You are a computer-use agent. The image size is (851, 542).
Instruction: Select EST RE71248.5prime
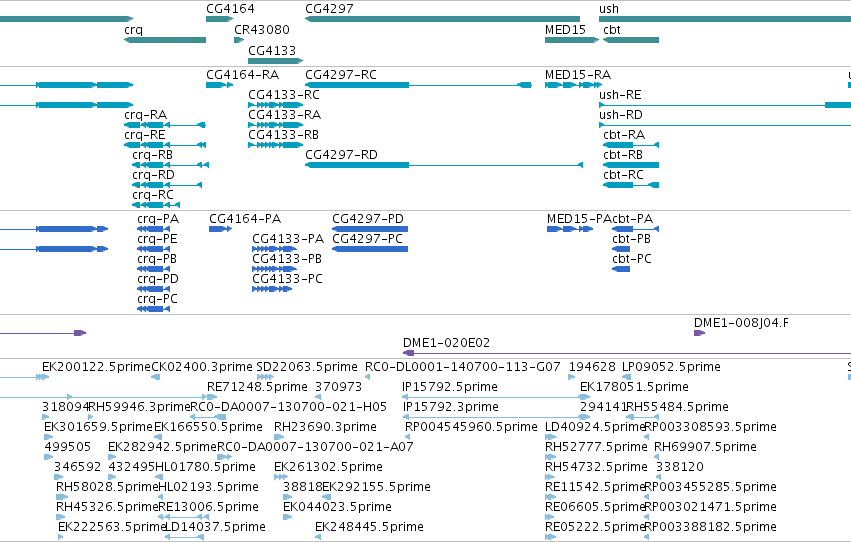click(257, 387)
